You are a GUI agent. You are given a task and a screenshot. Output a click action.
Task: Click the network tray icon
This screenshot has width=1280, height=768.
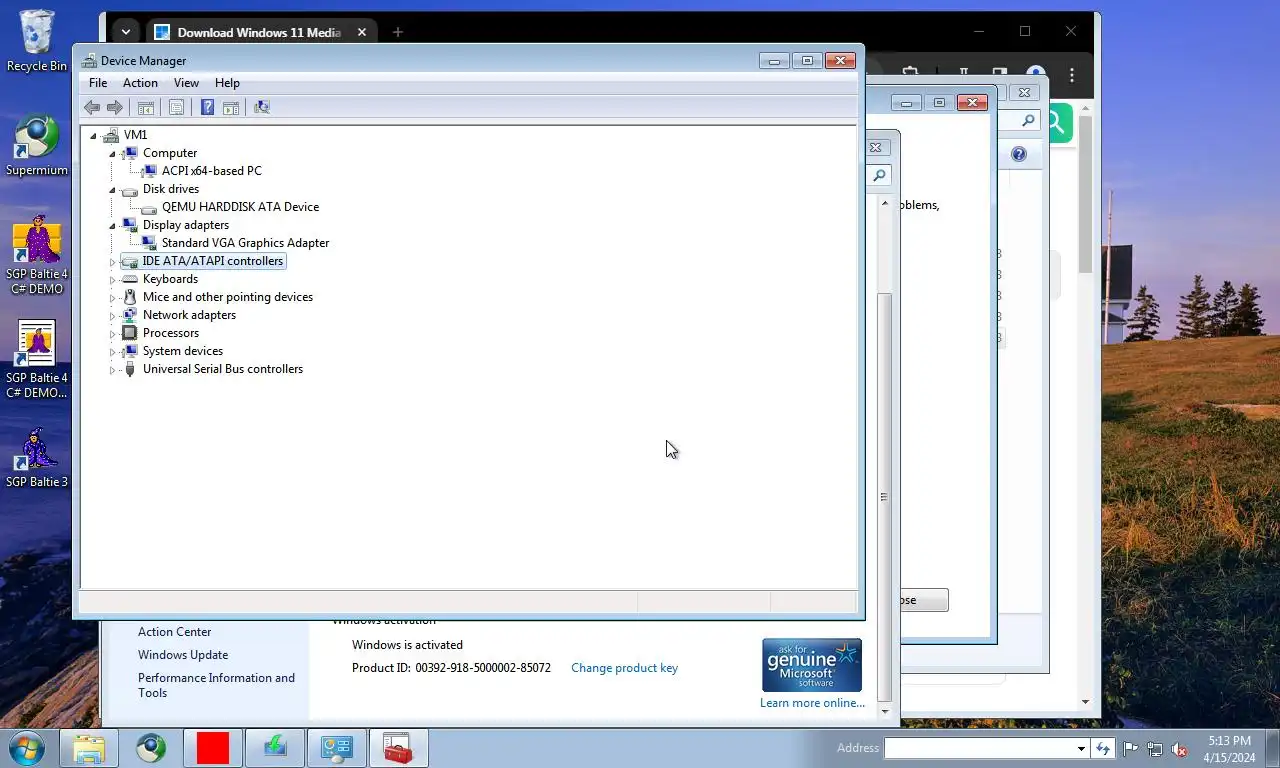point(1155,749)
